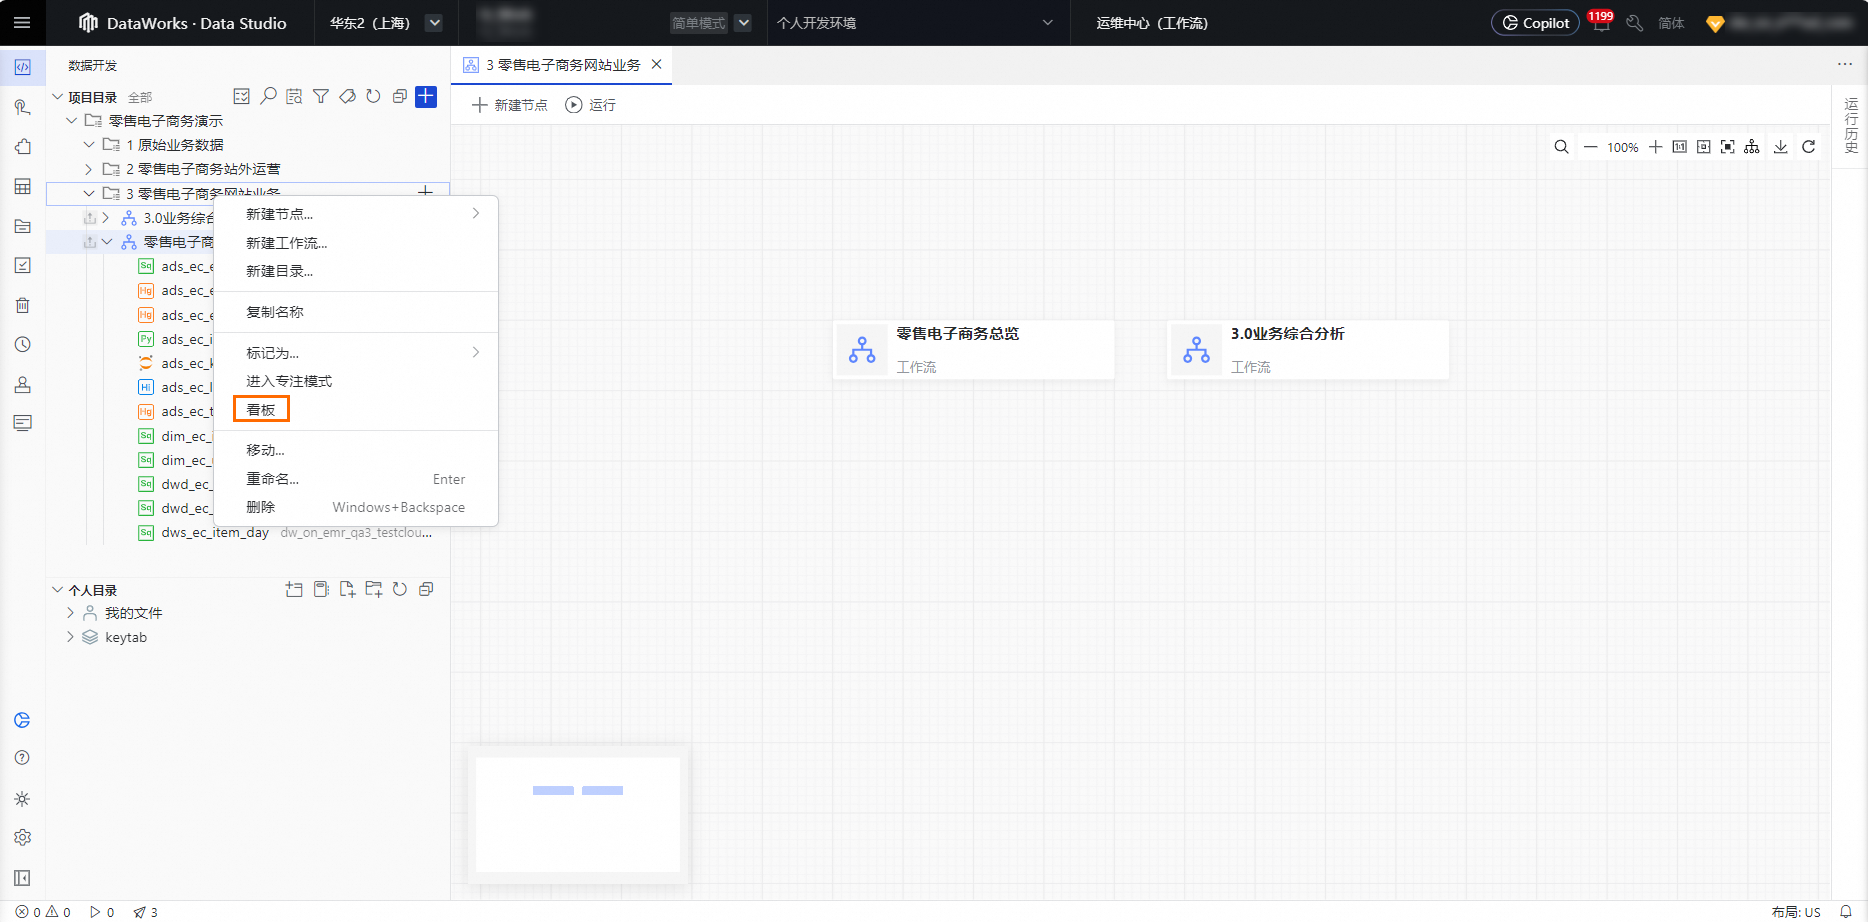Click the download icon on canvas toolbar

[1781, 147]
